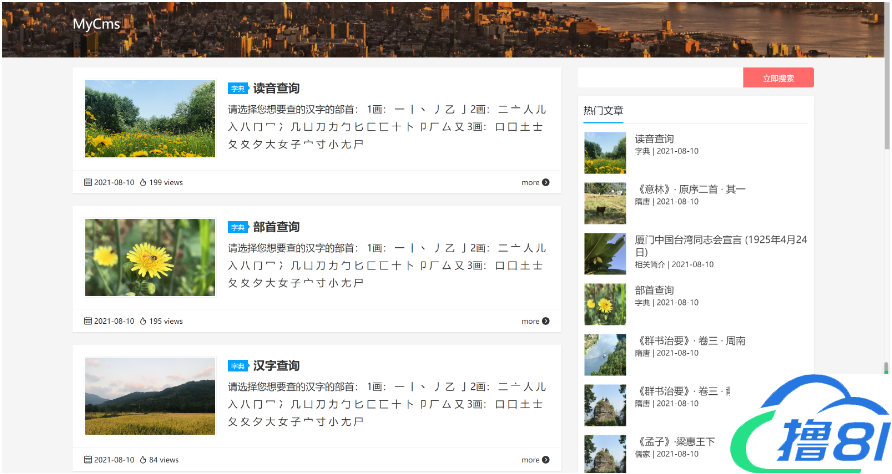
Task: Click inside the search text field
Action: 660,78
